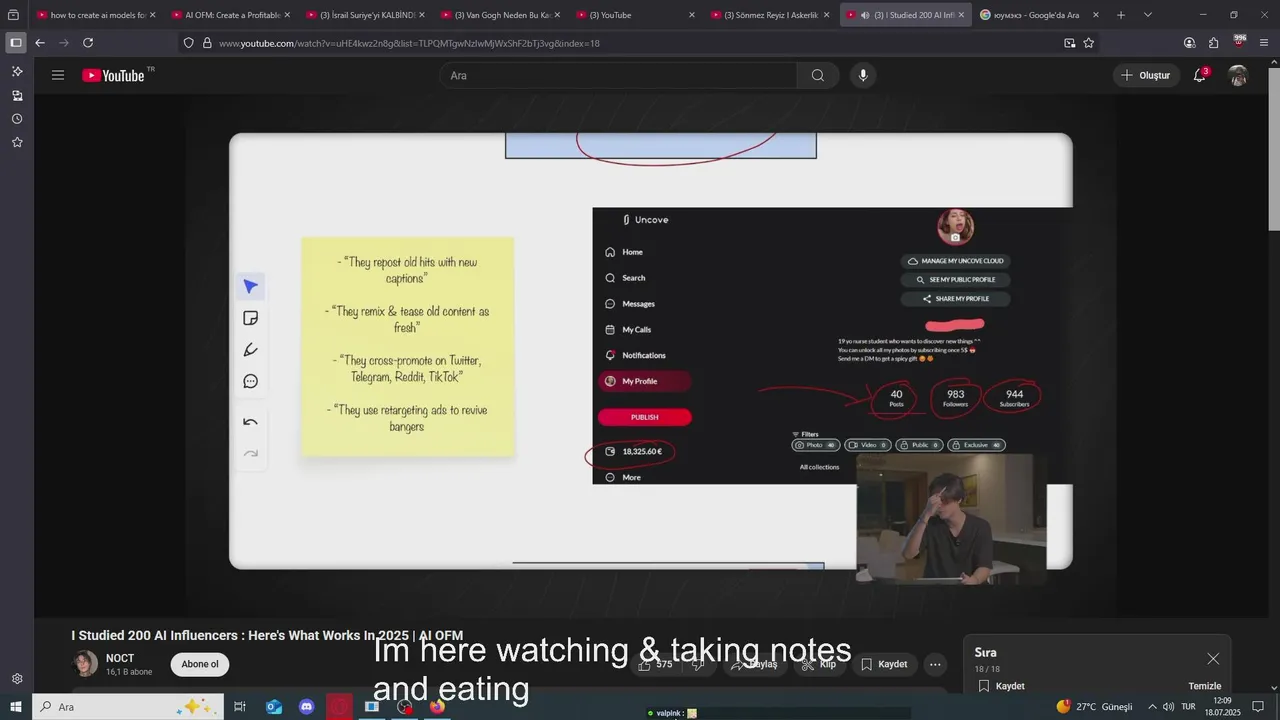Switch to Google'da Ara tab
Viewport: 1280px width, 720px height.
tap(1040, 15)
